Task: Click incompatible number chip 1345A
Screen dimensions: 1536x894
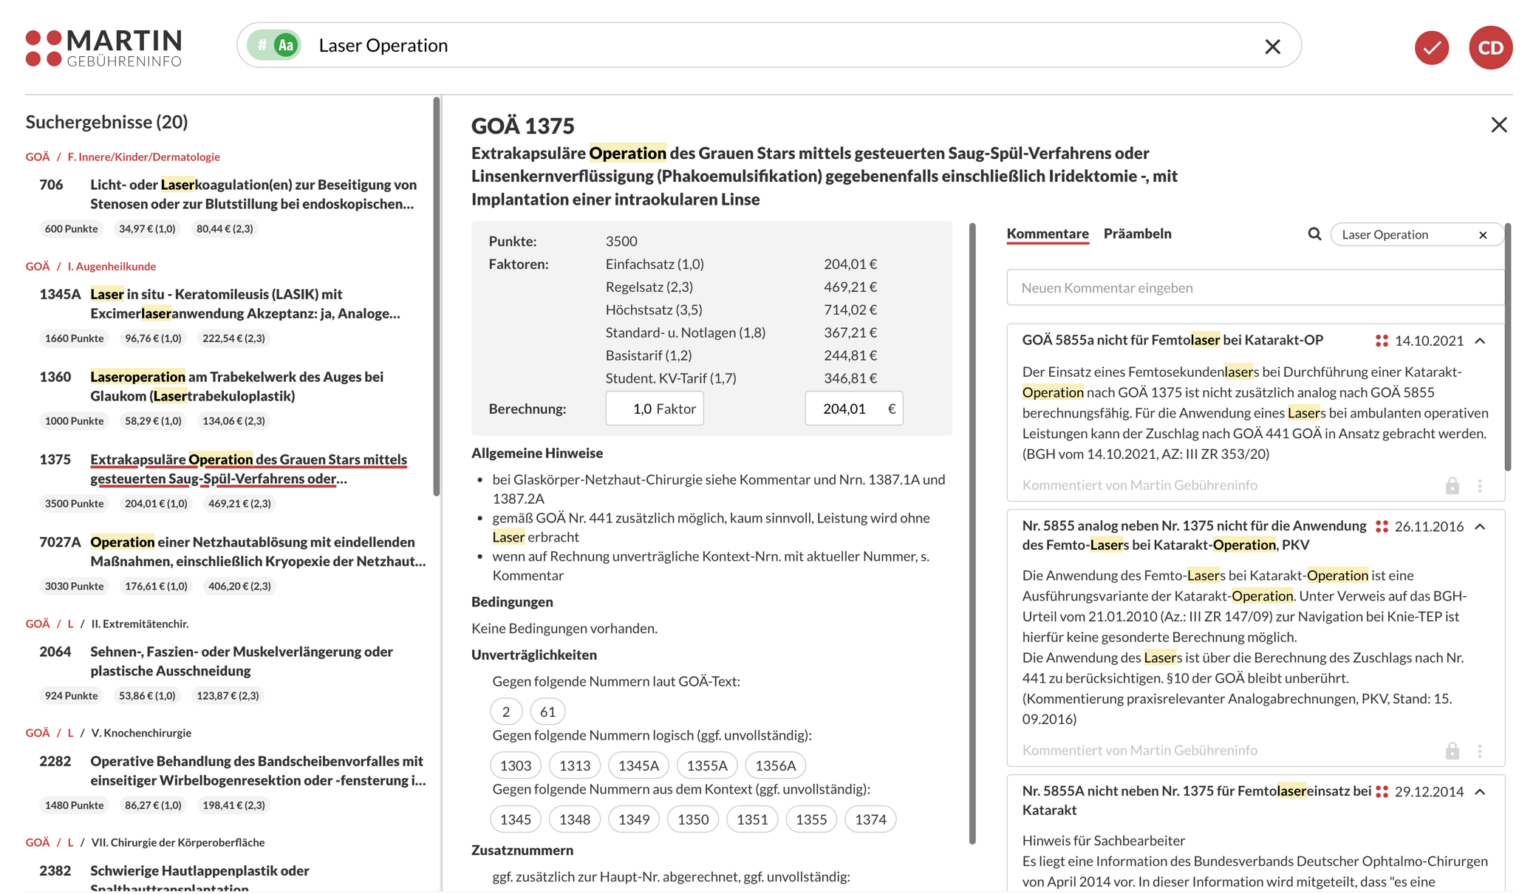Action: coord(638,766)
